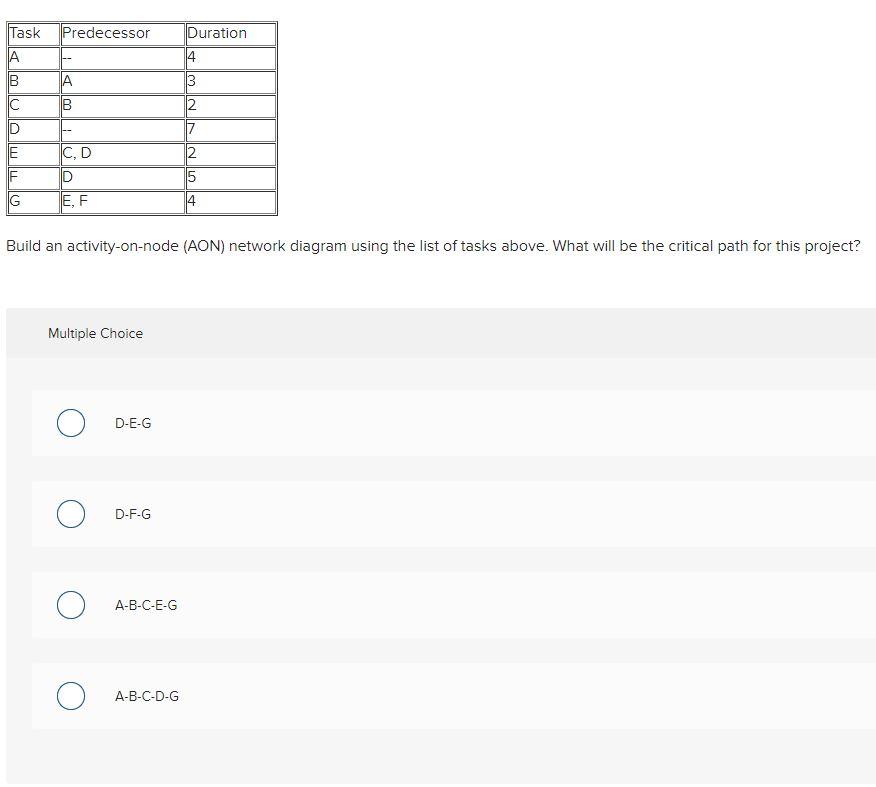The image size is (876, 787).
Task: Click the Multiple Choice heading
Action: [94, 333]
